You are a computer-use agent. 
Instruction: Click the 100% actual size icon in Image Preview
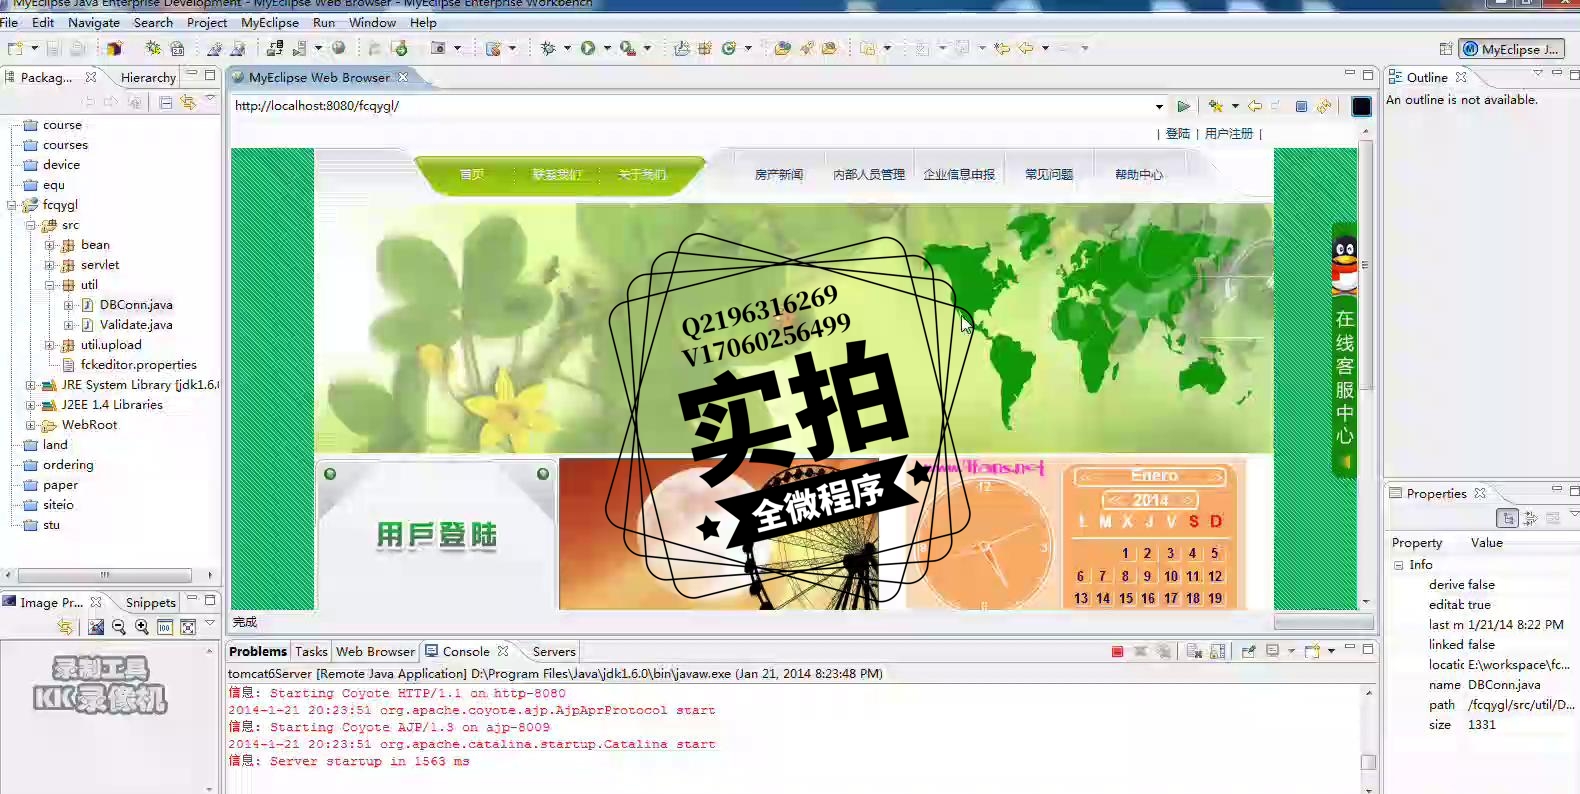coord(165,627)
